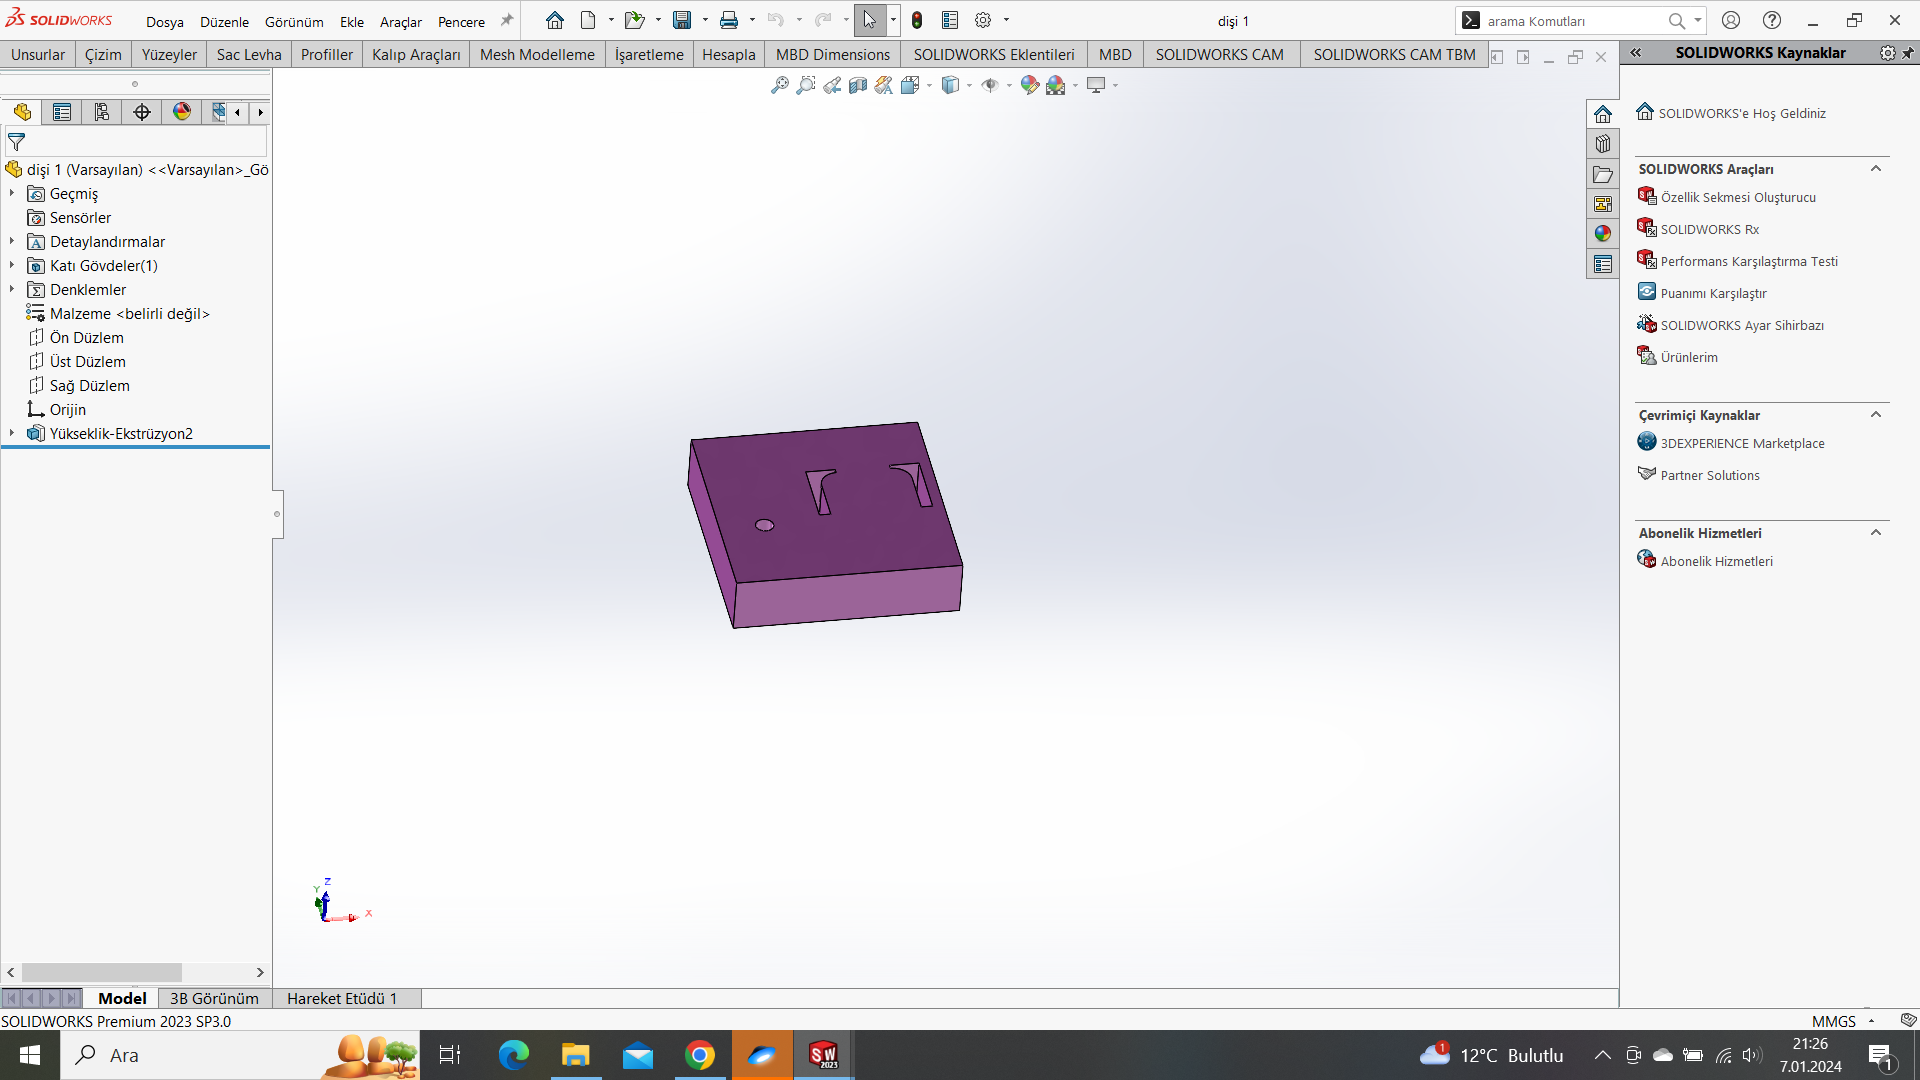Click the Edit Appearance color ball icon
Screen dimensions: 1920x1080
click(x=1030, y=86)
